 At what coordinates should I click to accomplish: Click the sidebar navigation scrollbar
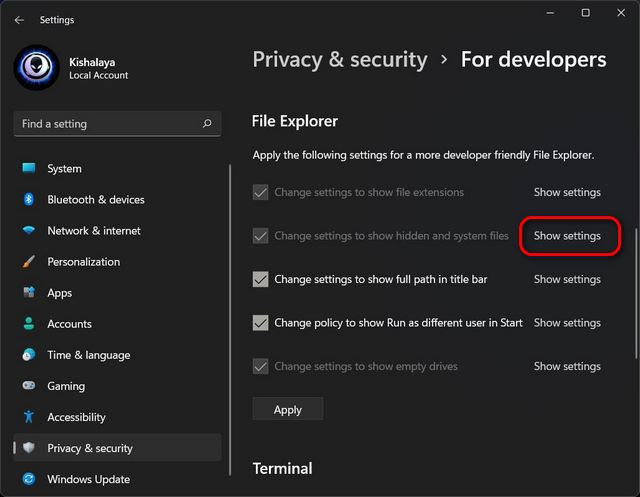pyautogui.click(x=230, y=320)
